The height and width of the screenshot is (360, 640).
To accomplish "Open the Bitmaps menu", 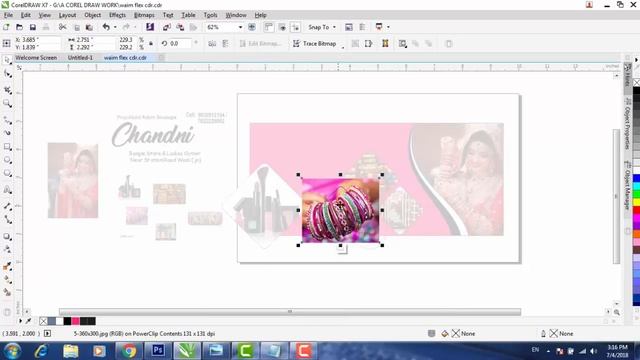I will [x=144, y=15].
